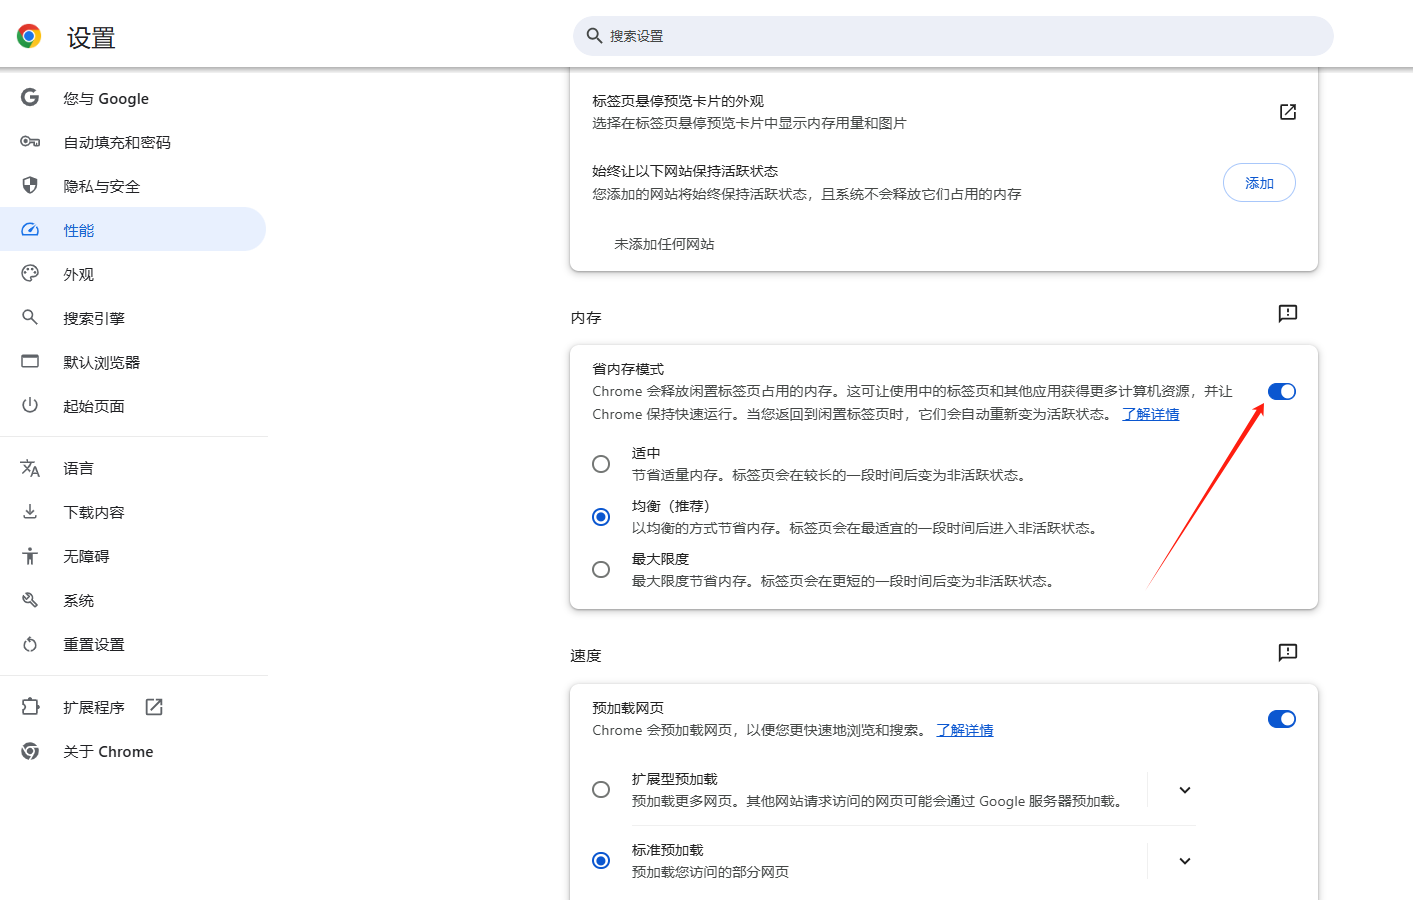Open the 自动填充和密码 settings page
This screenshot has width=1413, height=900.
pyautogui.click(x=133, y=142)
